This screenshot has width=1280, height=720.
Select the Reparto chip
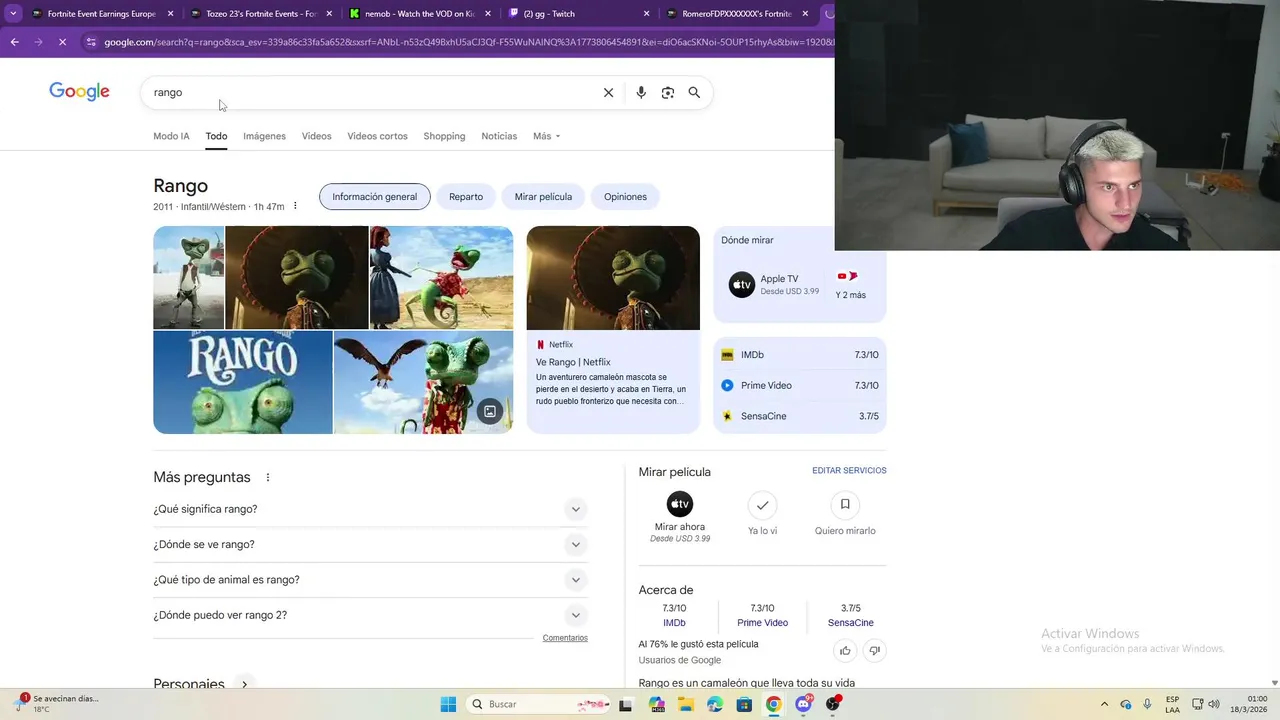pyautogui.click(x=466, y=197)
